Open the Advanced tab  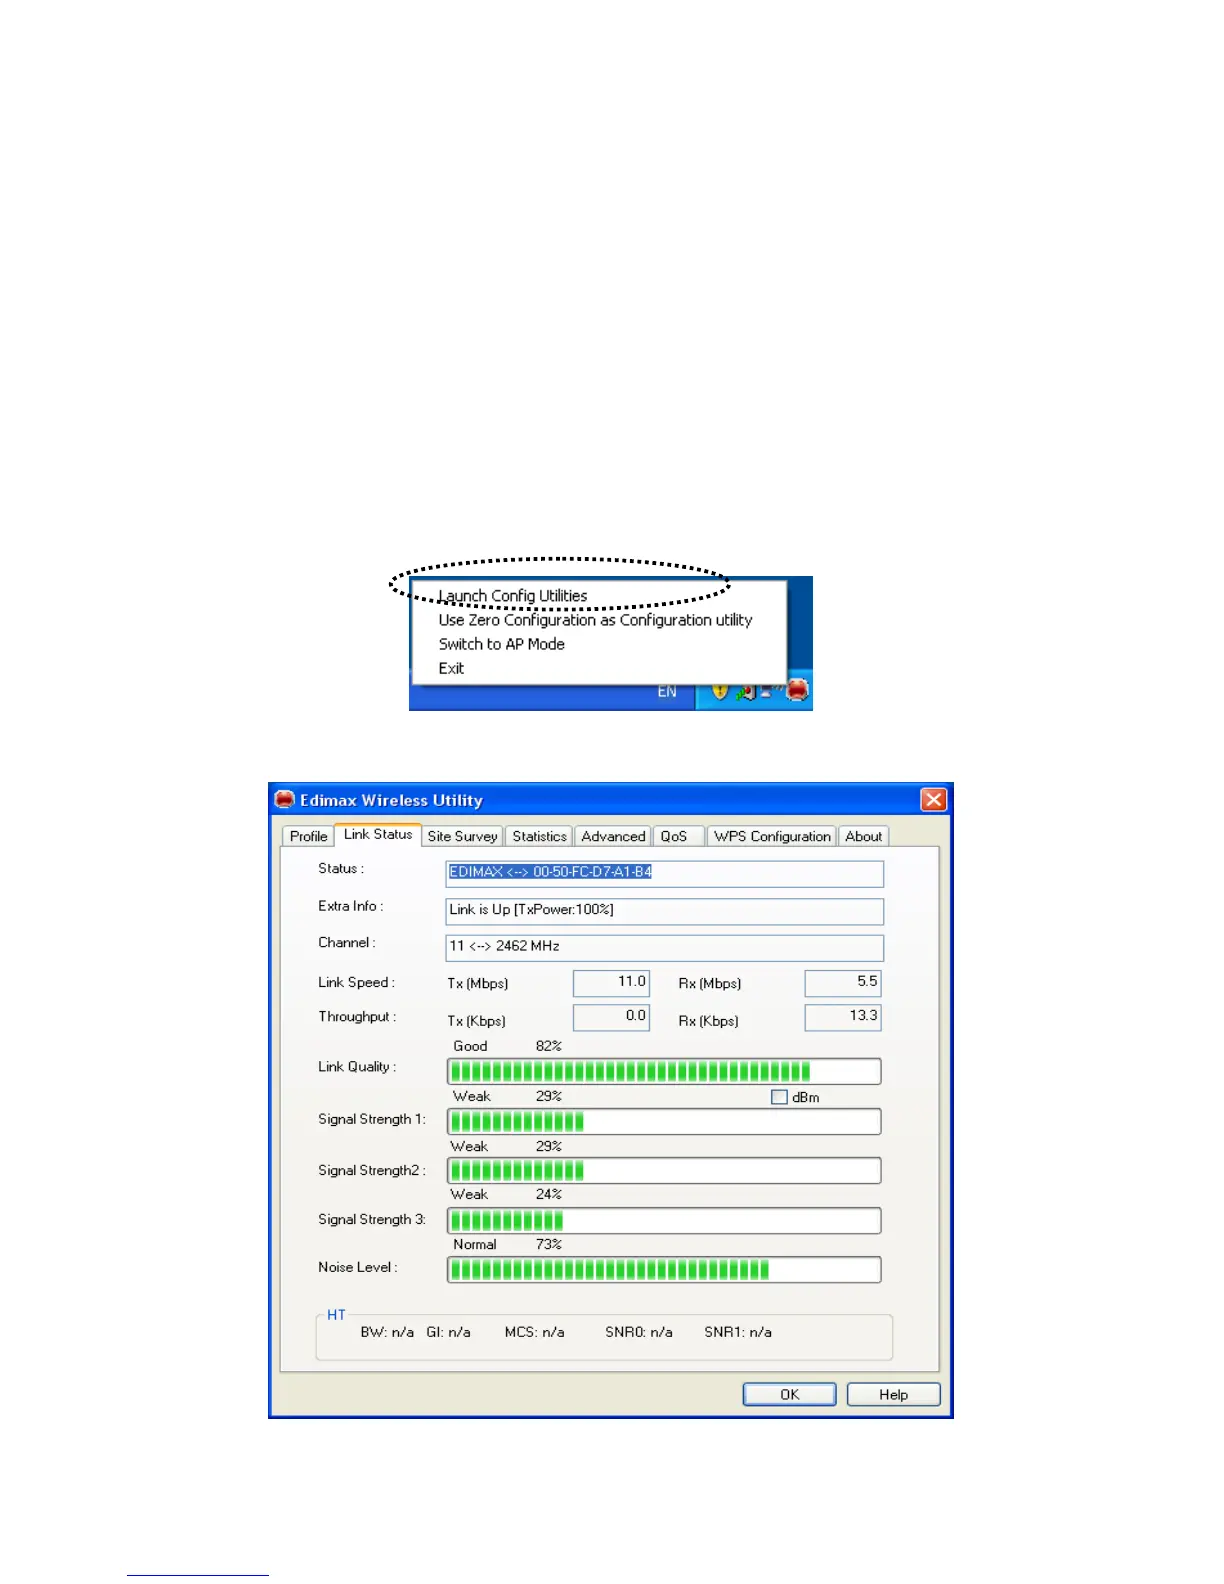coord(613,836)
